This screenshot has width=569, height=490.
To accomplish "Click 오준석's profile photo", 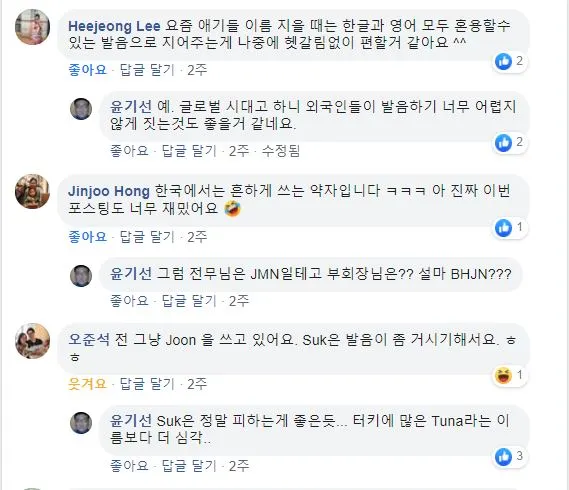I will [32, 341].
